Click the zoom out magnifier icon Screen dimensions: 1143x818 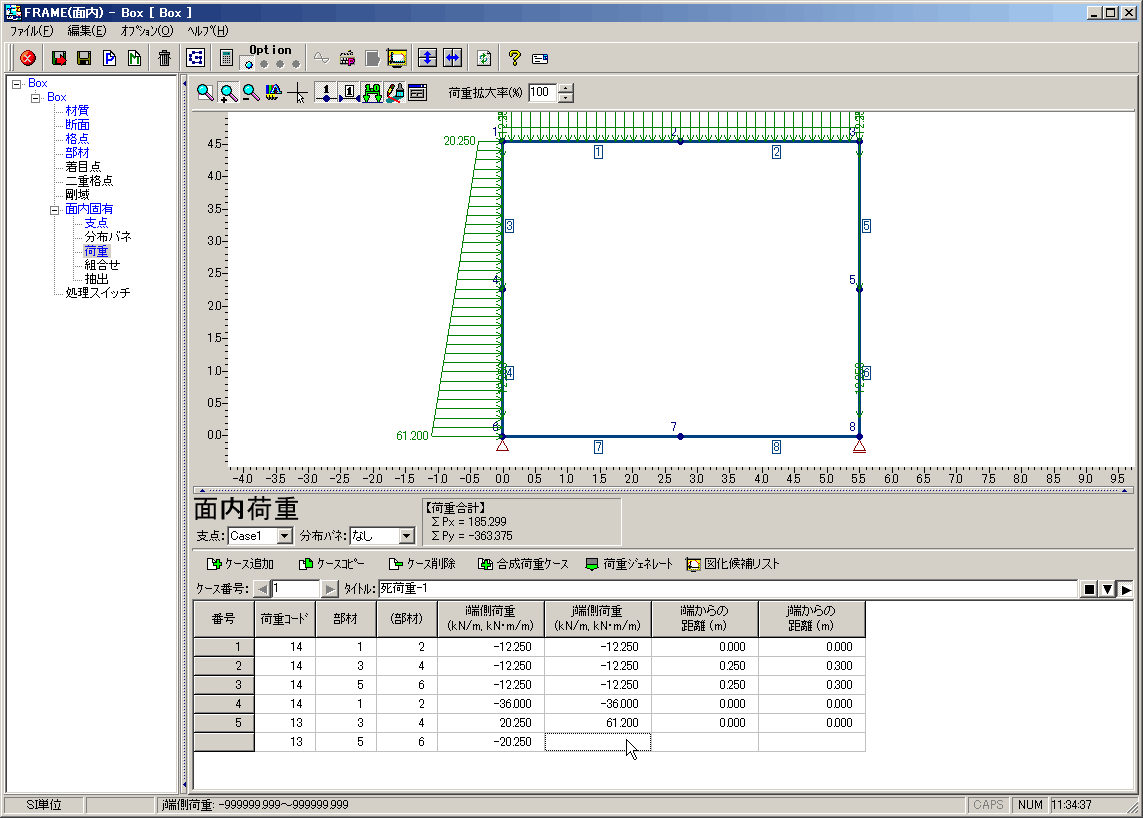[251, 93]
